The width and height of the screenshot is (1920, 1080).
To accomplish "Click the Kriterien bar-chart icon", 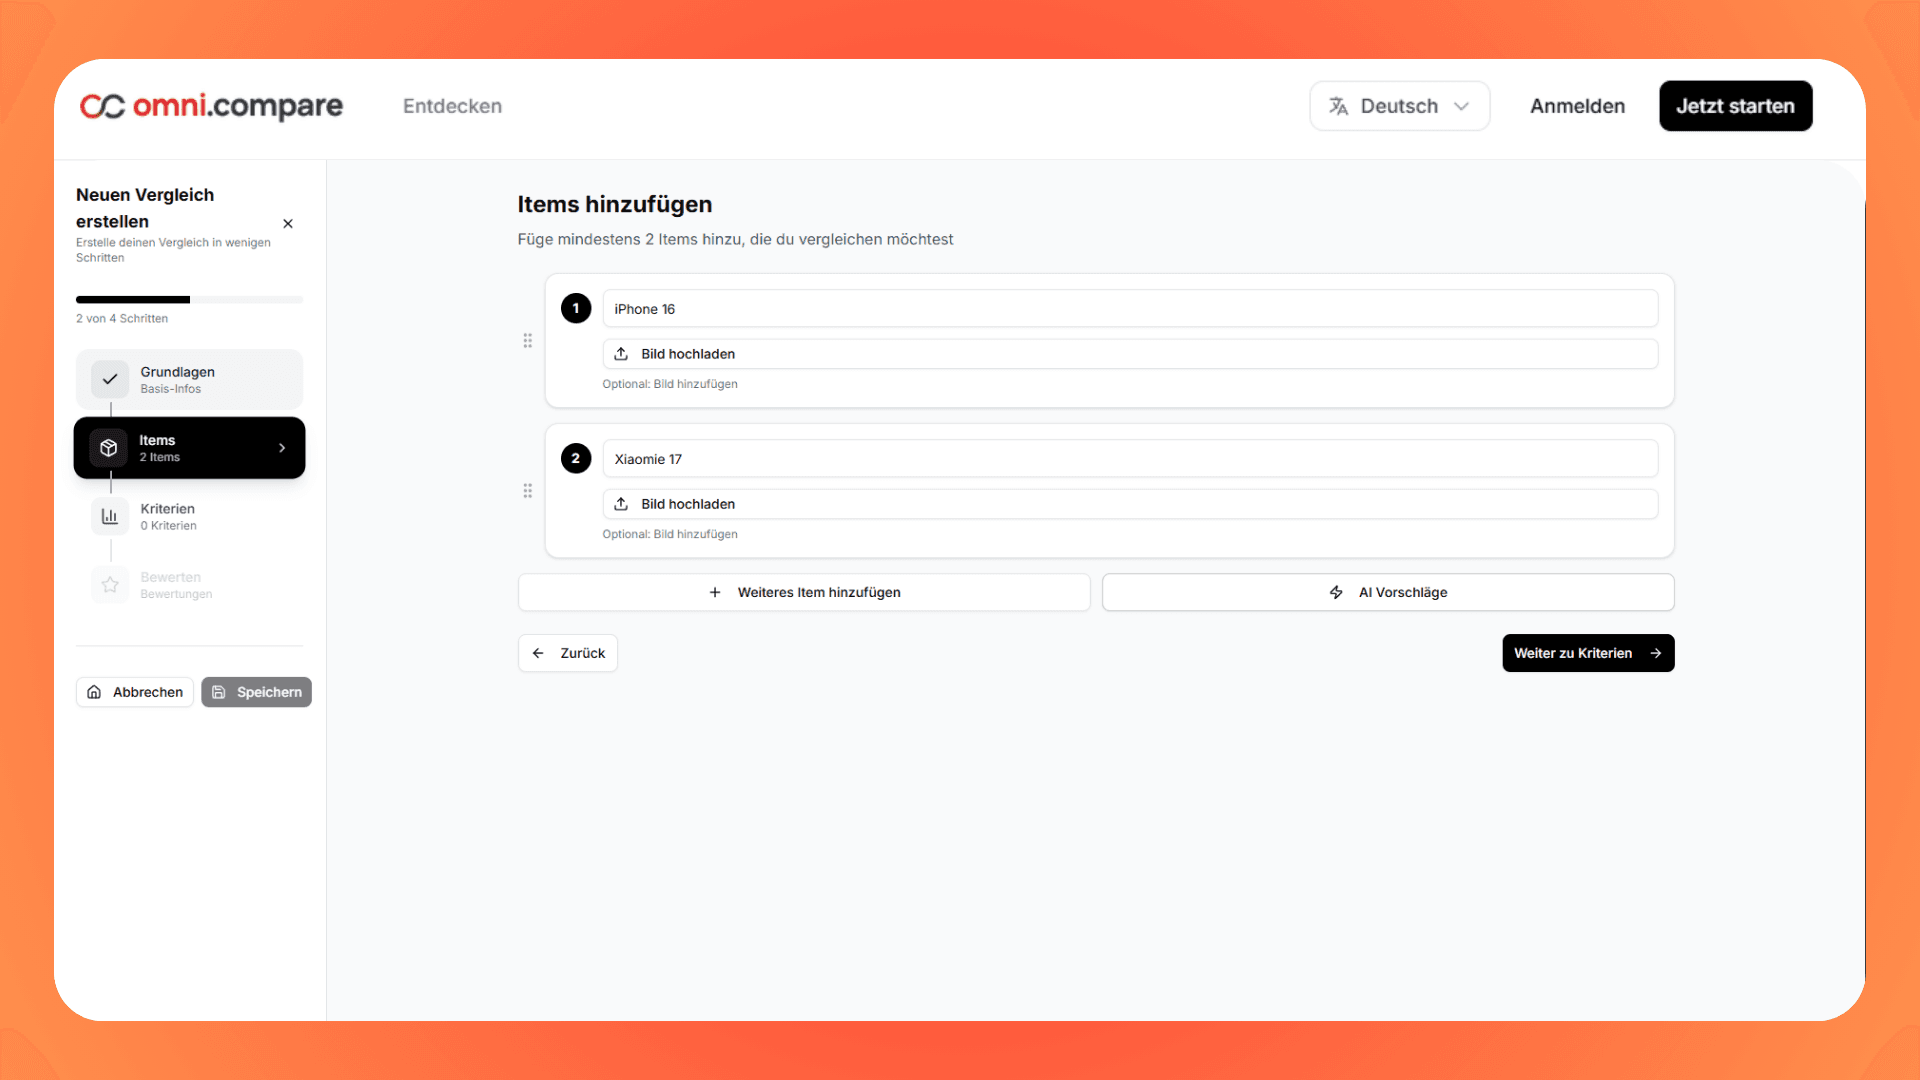I will tap(109, 516).
